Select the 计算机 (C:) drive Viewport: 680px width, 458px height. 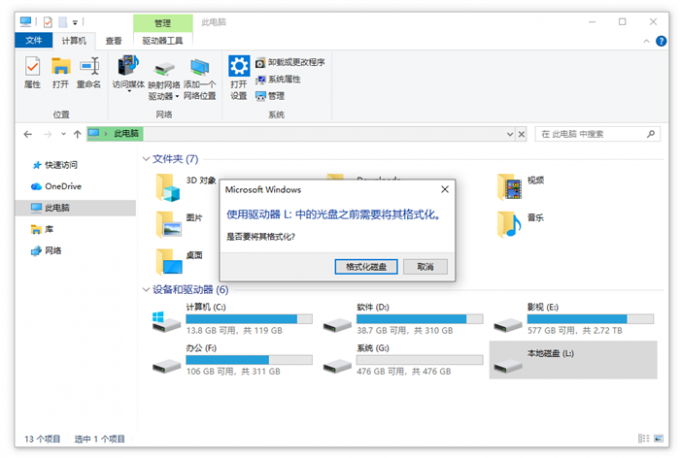(232, 319)
